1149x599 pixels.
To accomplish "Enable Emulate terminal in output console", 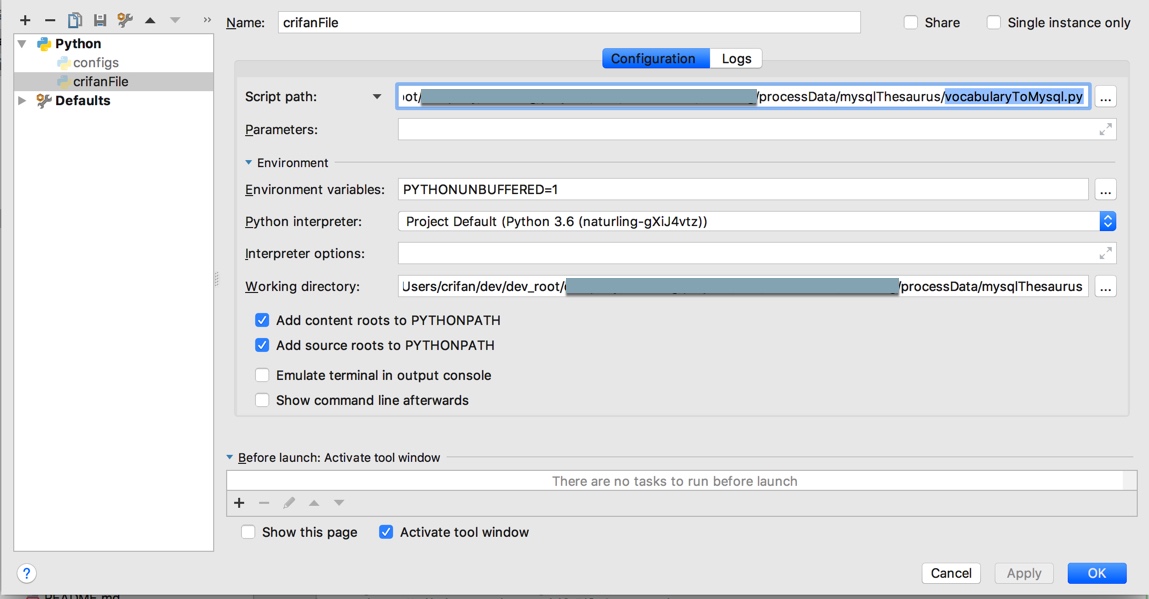I will [262, 375].
